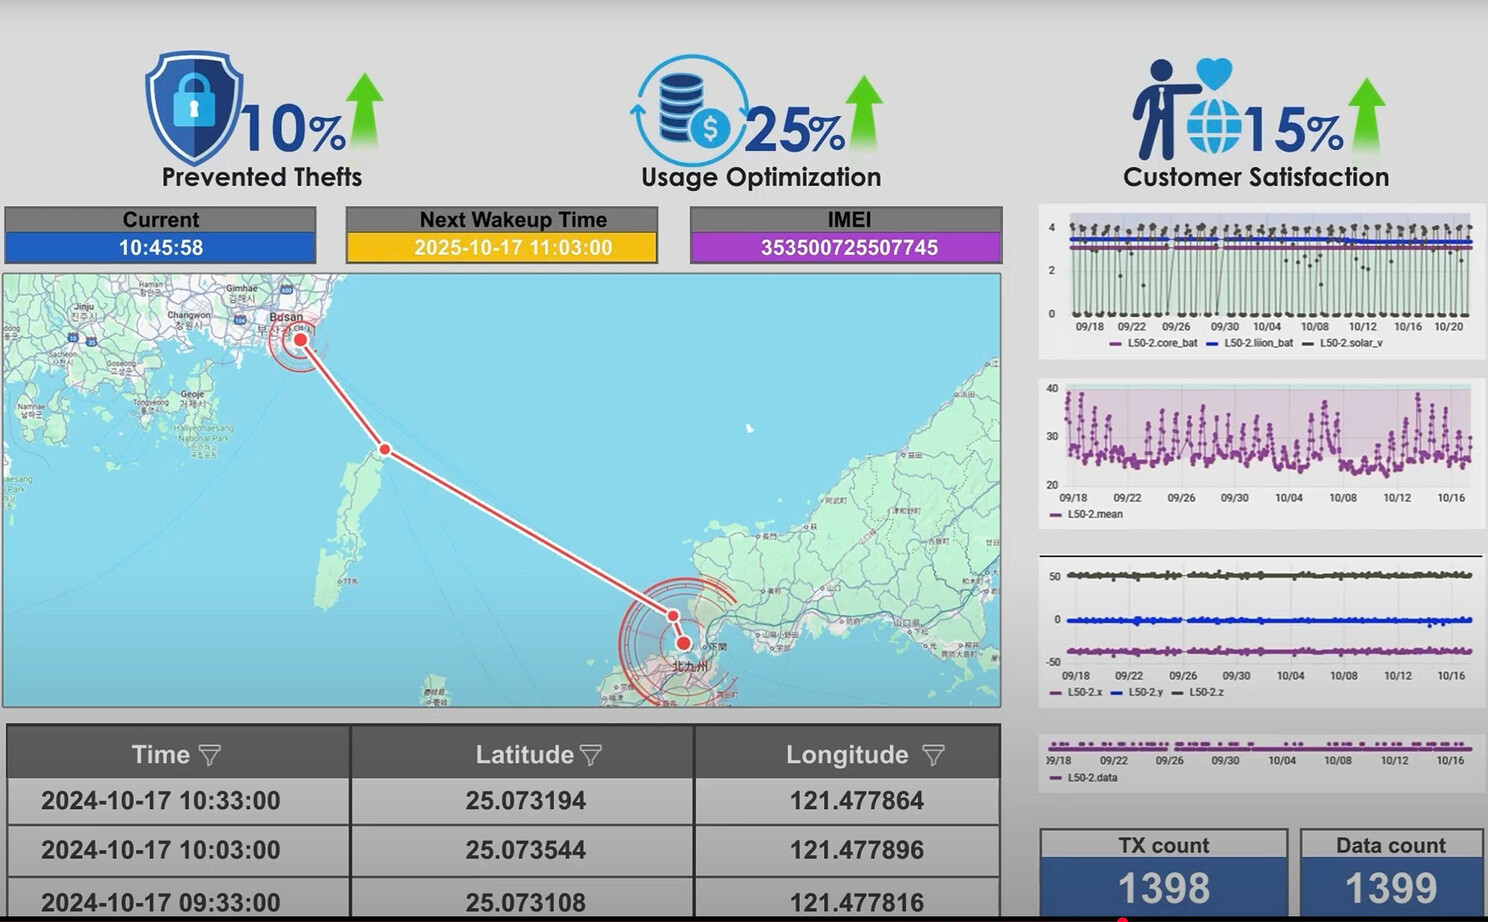
Task: Click the Prevented Thefts shield lock icon
Action: click(193, 106)
